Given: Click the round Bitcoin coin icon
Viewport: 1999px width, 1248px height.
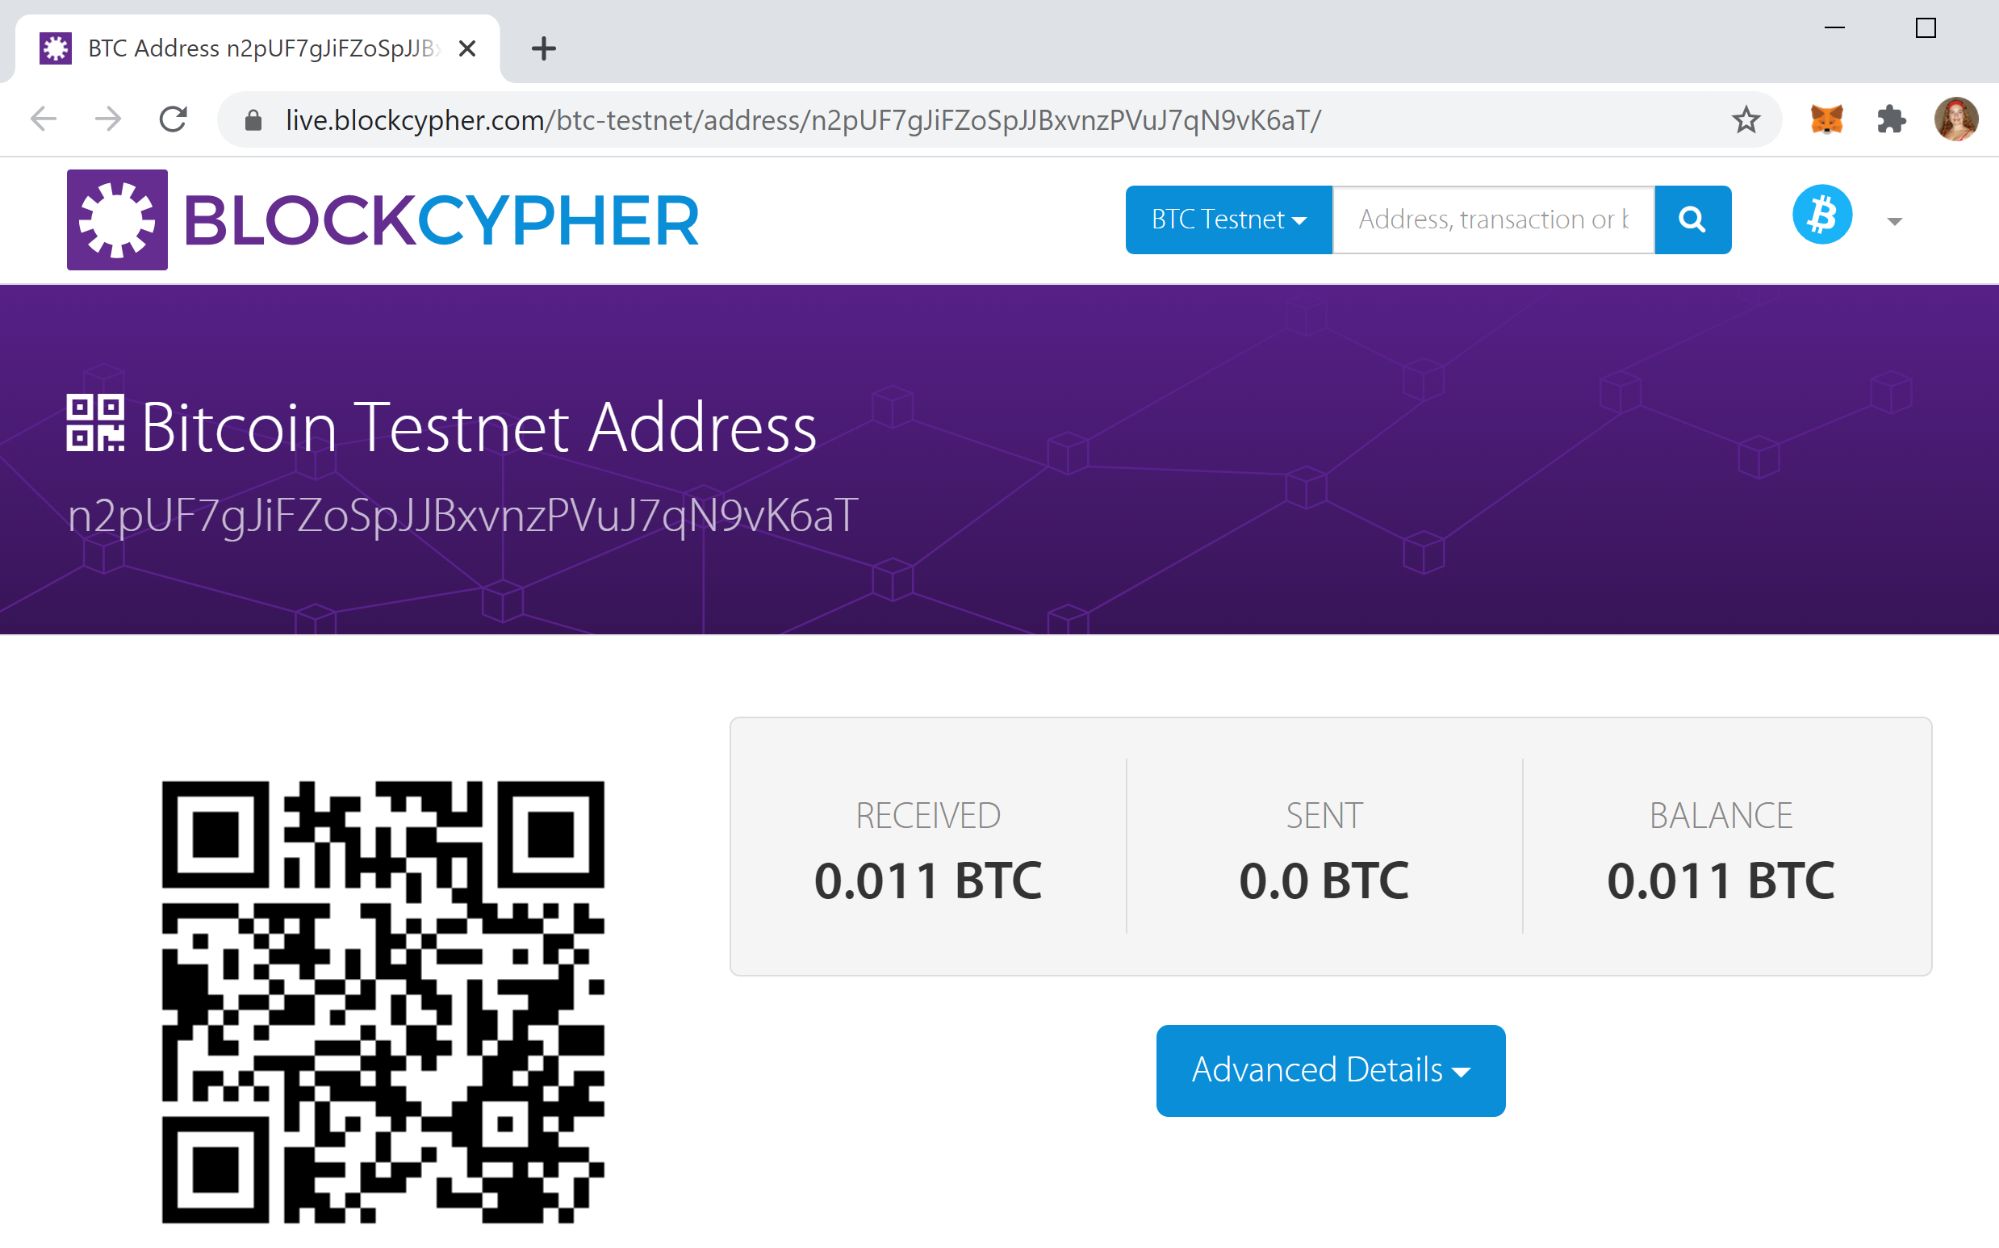Looking at the screenshot, I should (1821, 215).
